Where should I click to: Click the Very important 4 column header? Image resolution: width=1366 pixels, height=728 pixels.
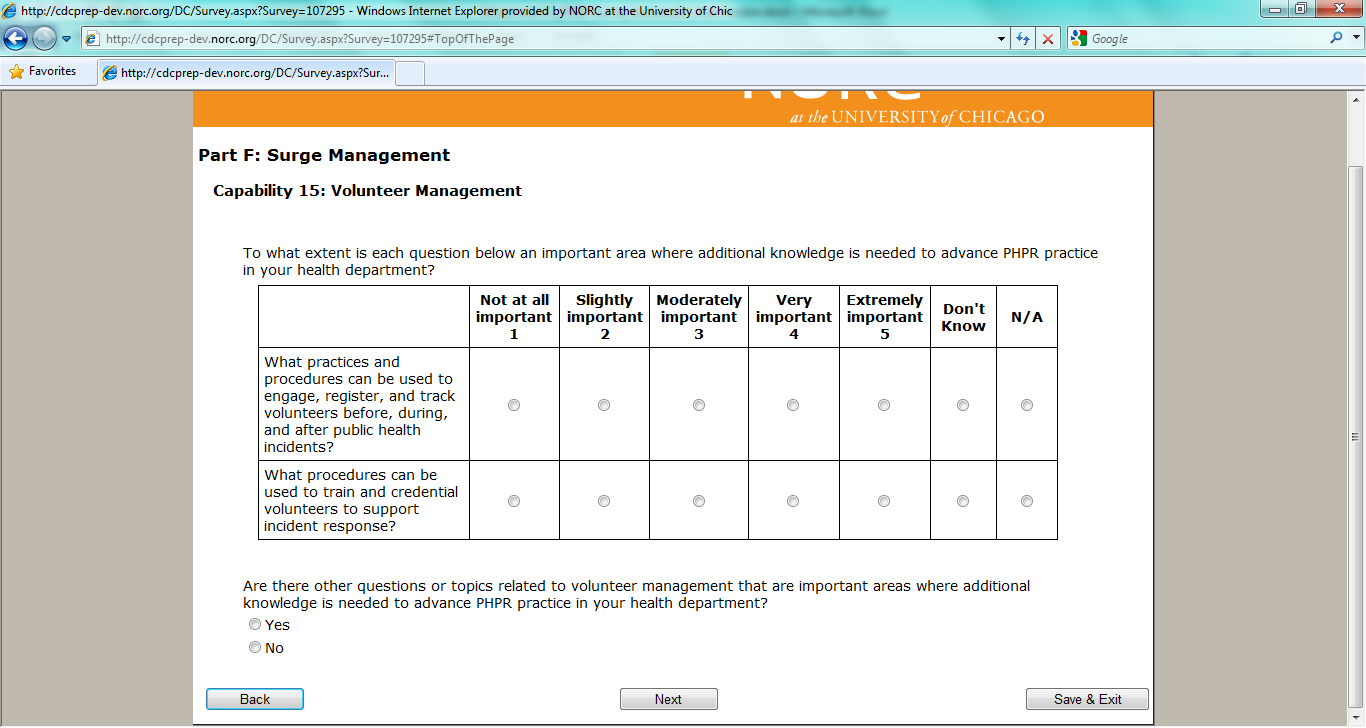click(793, 317)
